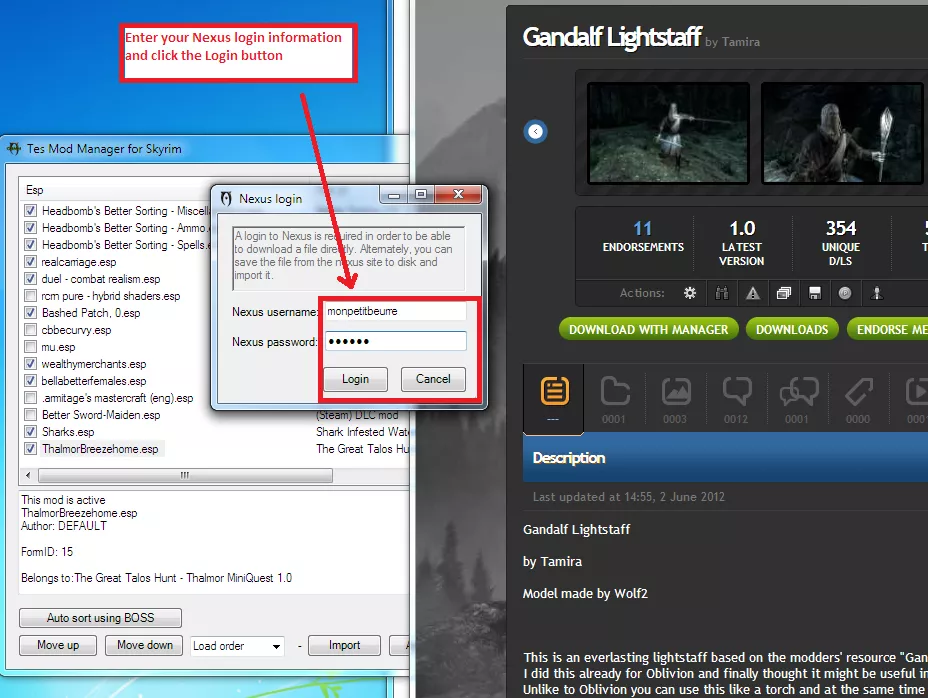
Task: Toggle Headbomb's Better Sorting - Ammo checkbox
Action: coord(30,228)
